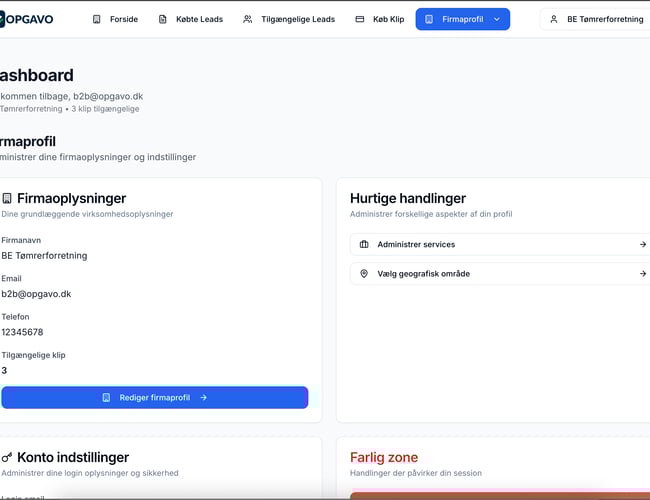Click the arrow in Rediger firmaprofil button
650x500 pixels.
point(204,398)
